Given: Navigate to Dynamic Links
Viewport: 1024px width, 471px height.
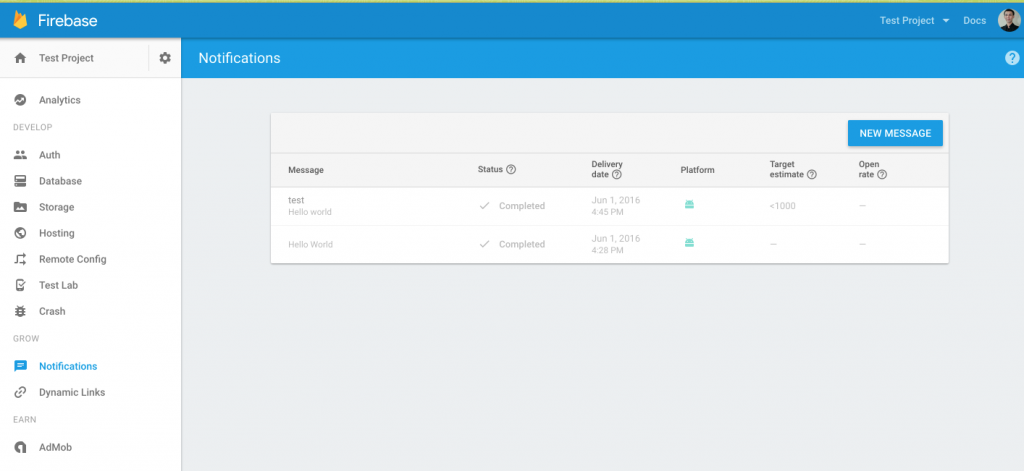Looking at the screenshot, I should (71, 392).
